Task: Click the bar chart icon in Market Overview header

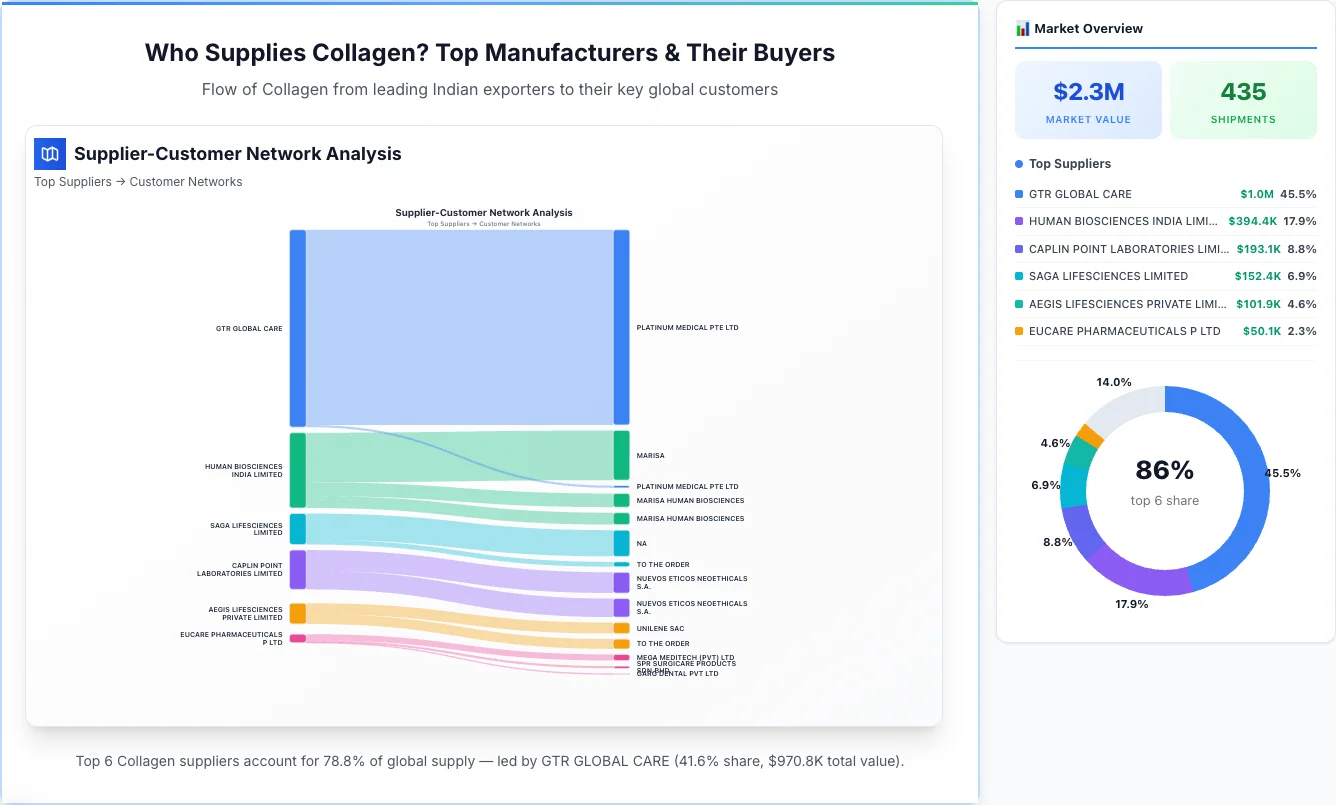Action: pos(1021,28)
